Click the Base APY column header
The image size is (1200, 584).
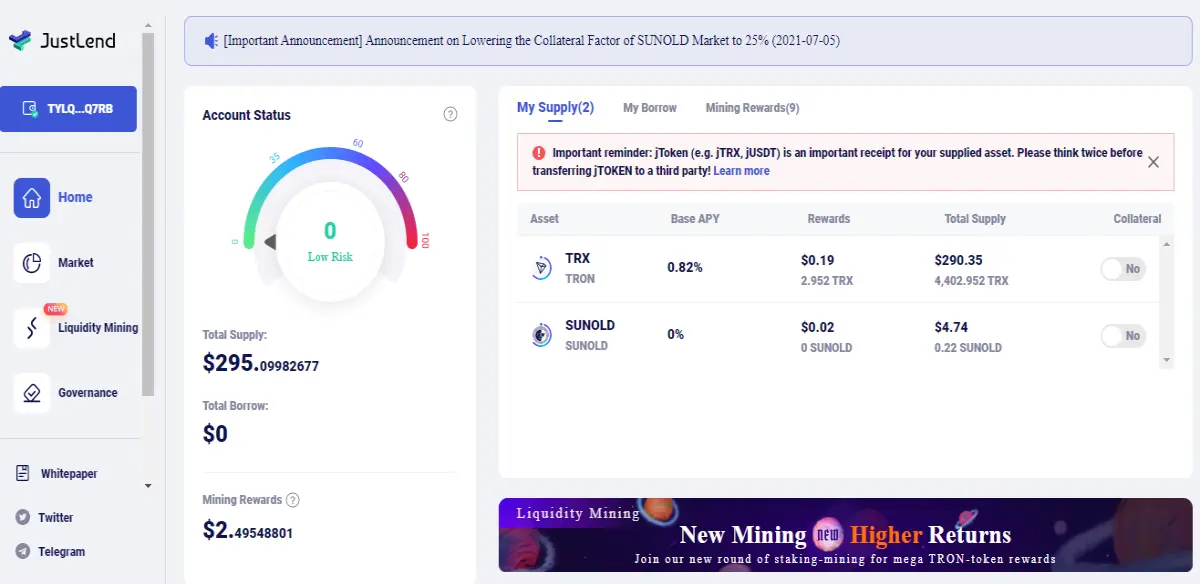point(696,219)
